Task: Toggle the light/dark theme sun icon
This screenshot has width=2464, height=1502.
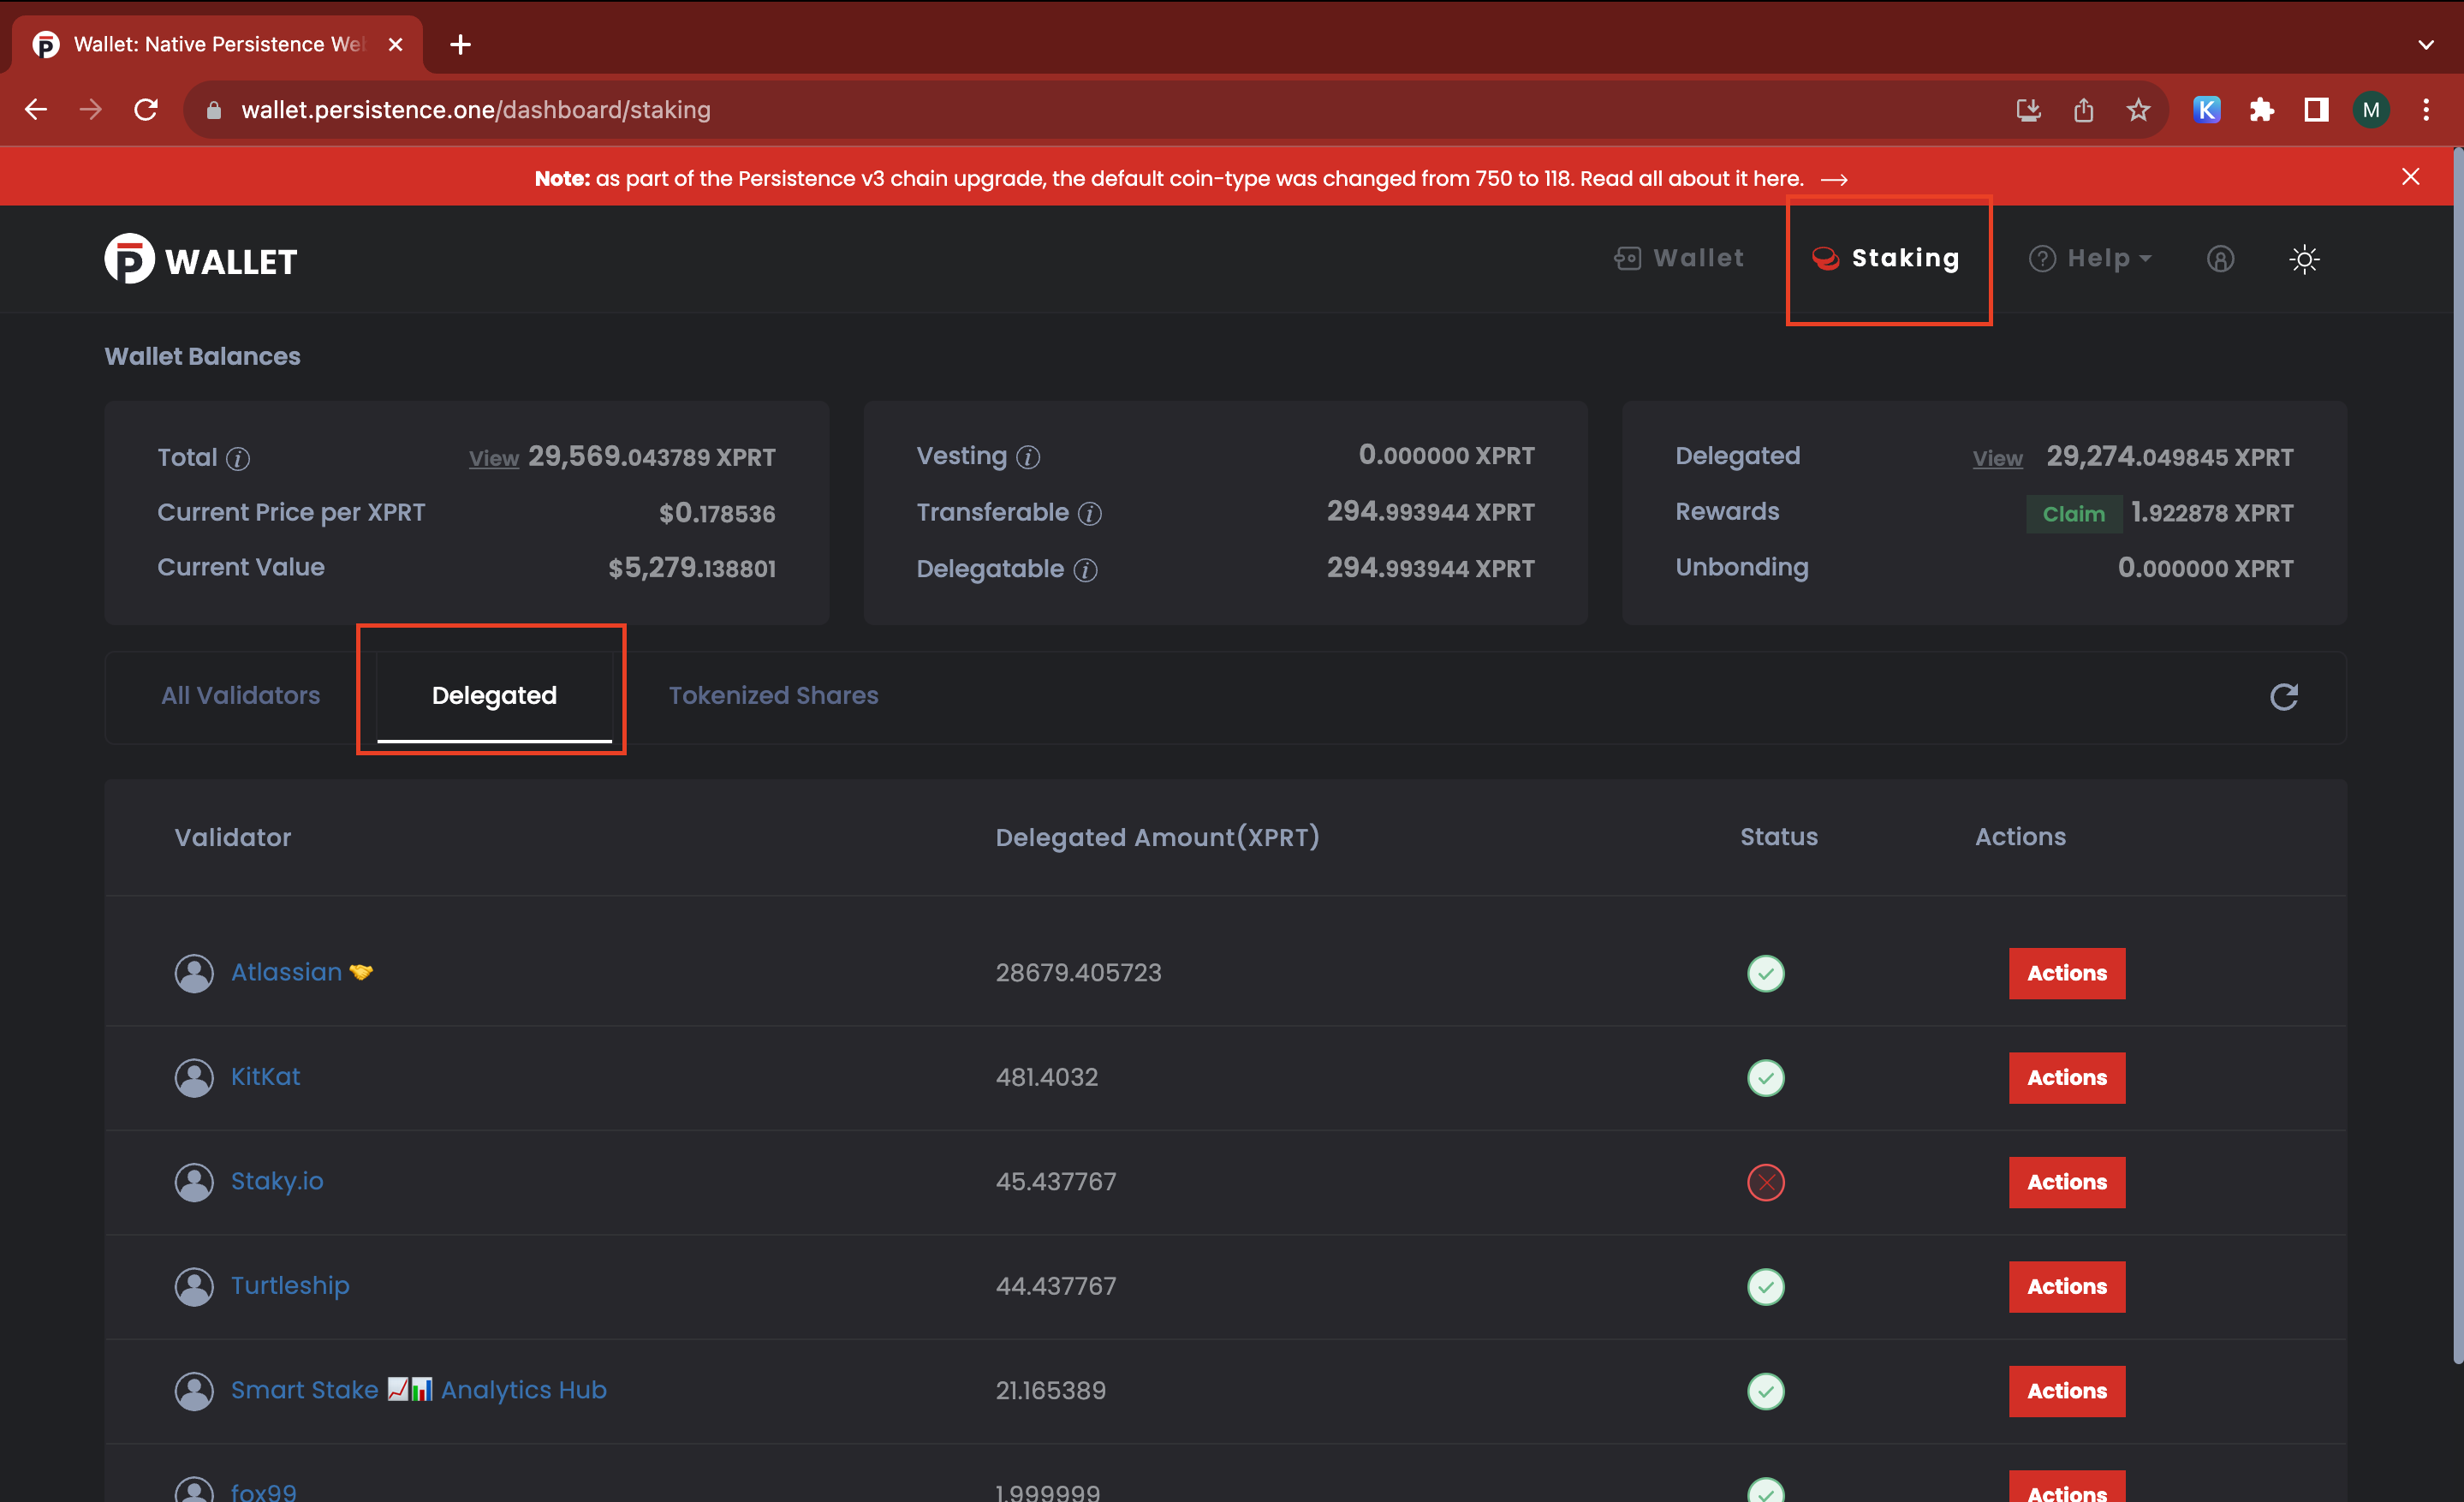Action: (x=2304, y=260)
